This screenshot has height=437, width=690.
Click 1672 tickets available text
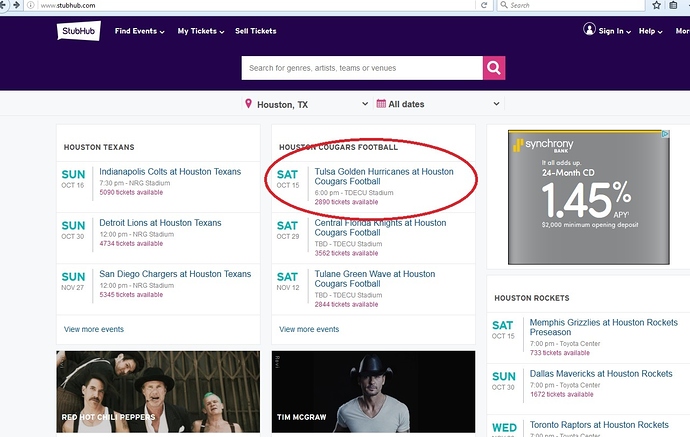tap(562, 394)
